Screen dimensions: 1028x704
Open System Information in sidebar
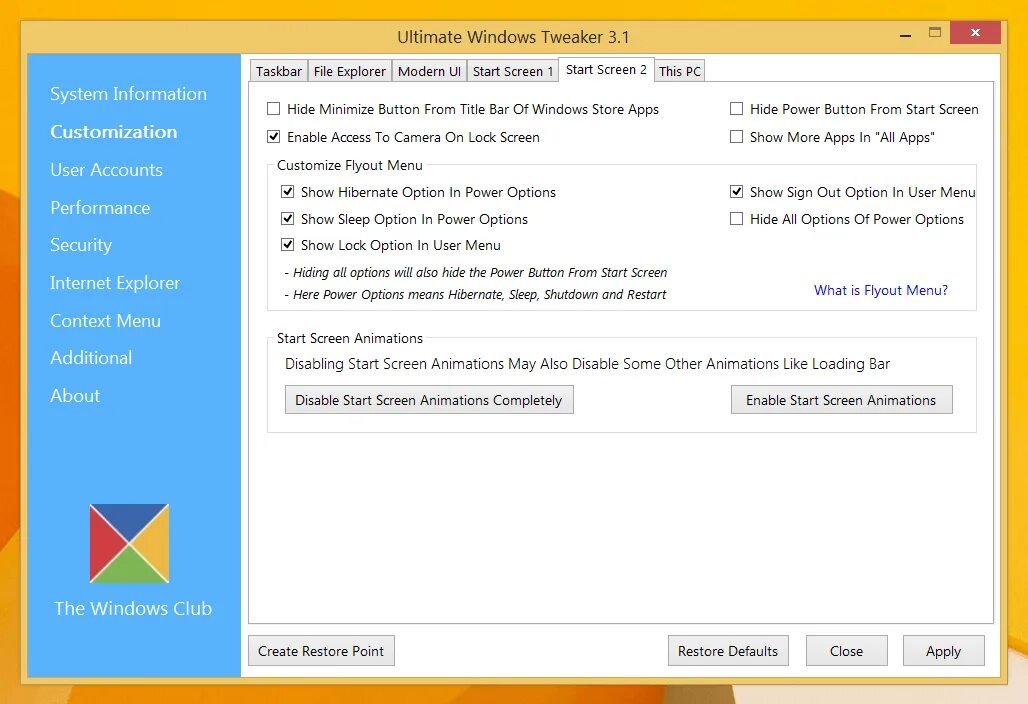pos(128,94)
